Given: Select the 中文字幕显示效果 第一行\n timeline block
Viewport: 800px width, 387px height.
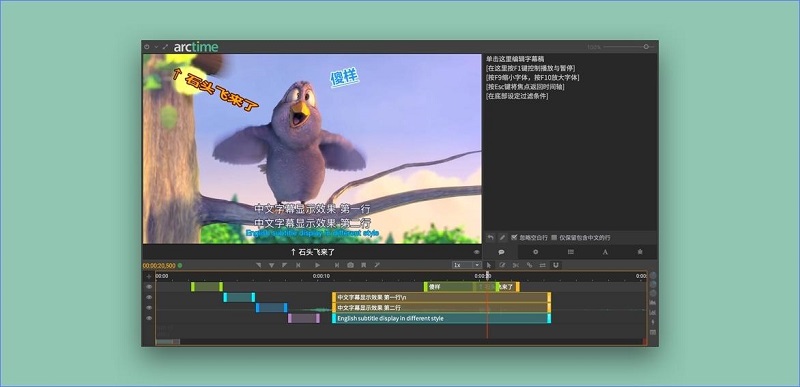Looking at the screenshot, I should pos(441,297).
